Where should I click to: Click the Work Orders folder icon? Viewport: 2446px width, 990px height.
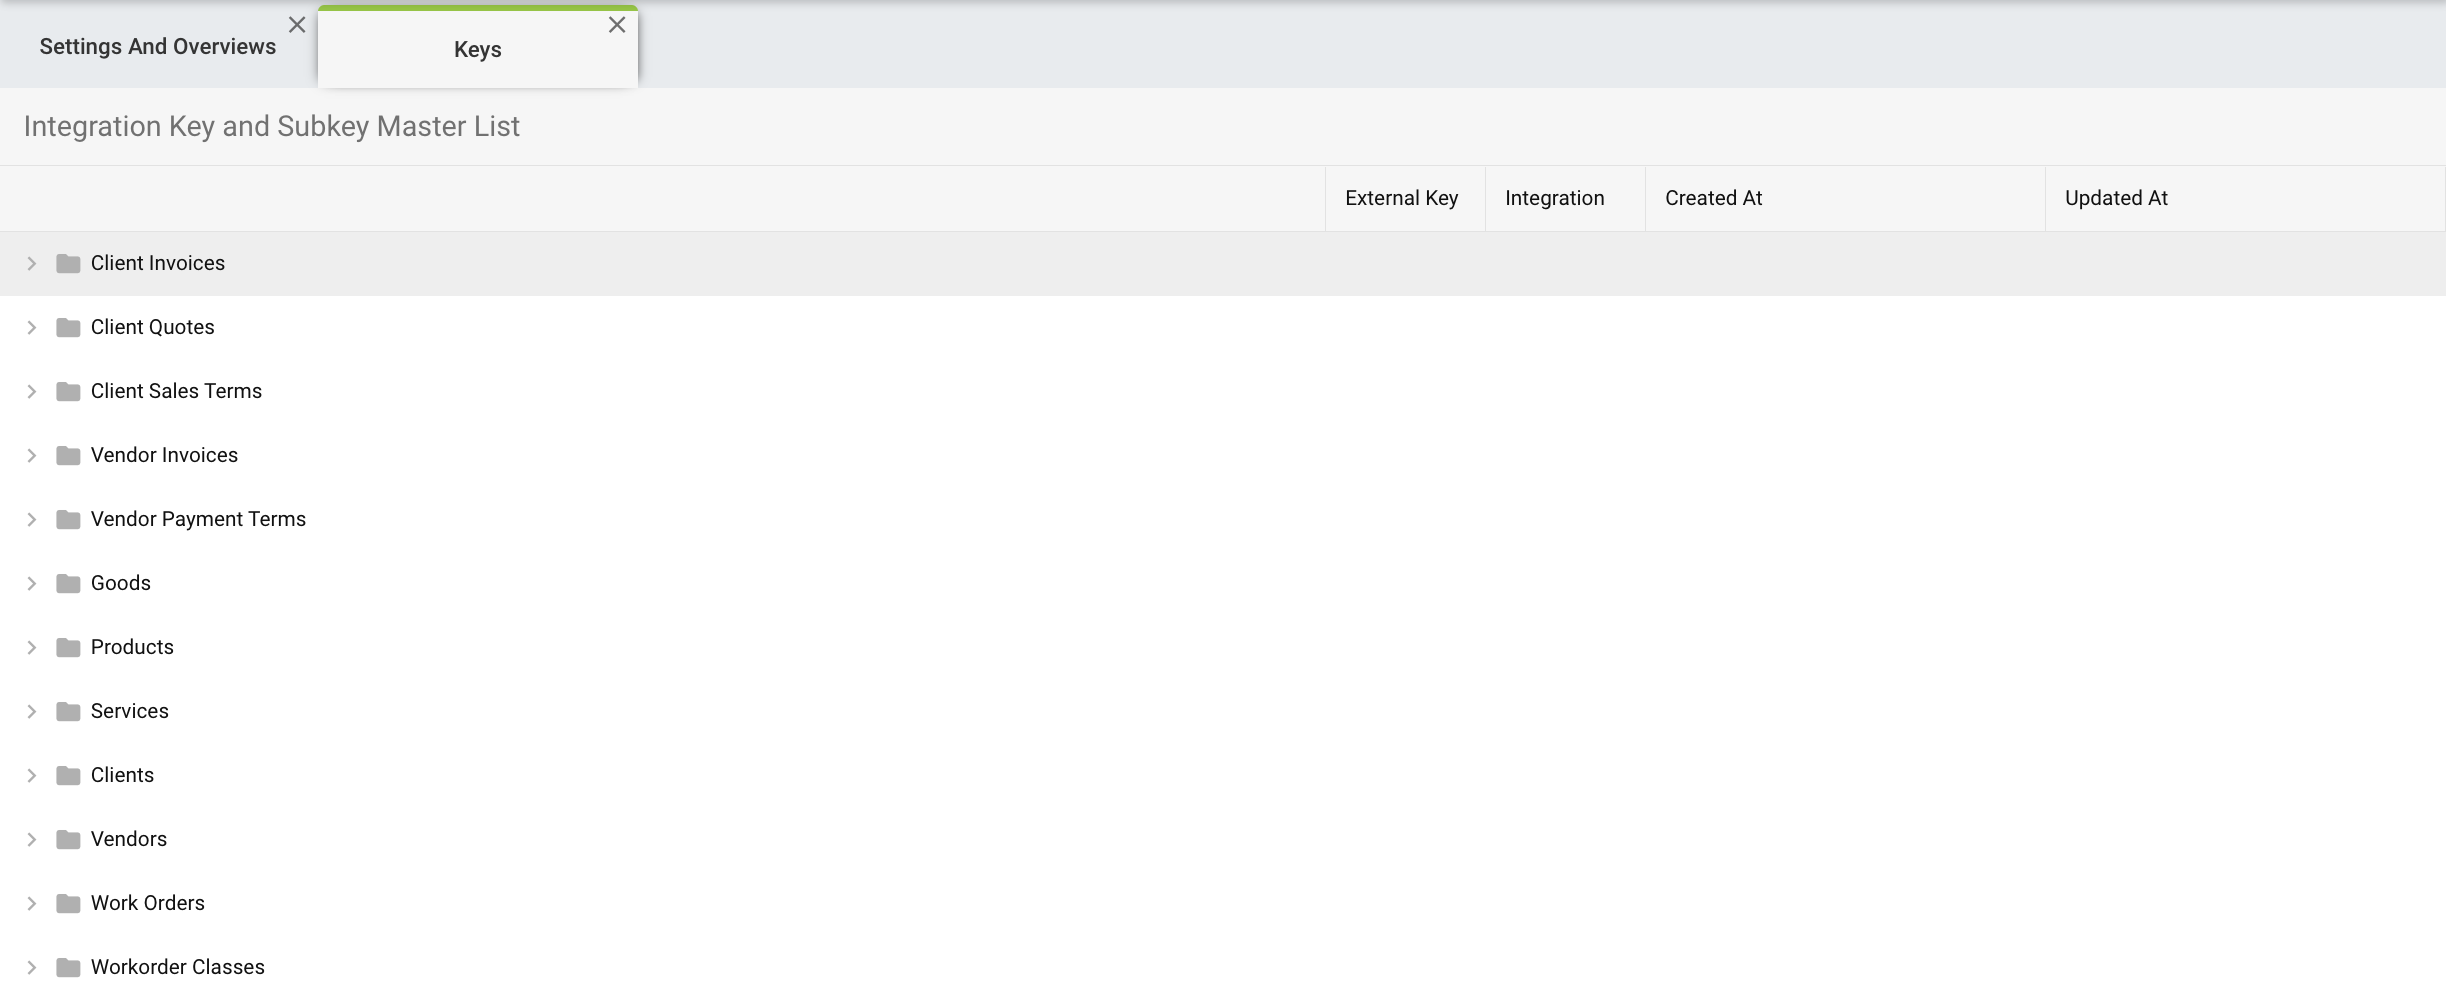point(67,903)
